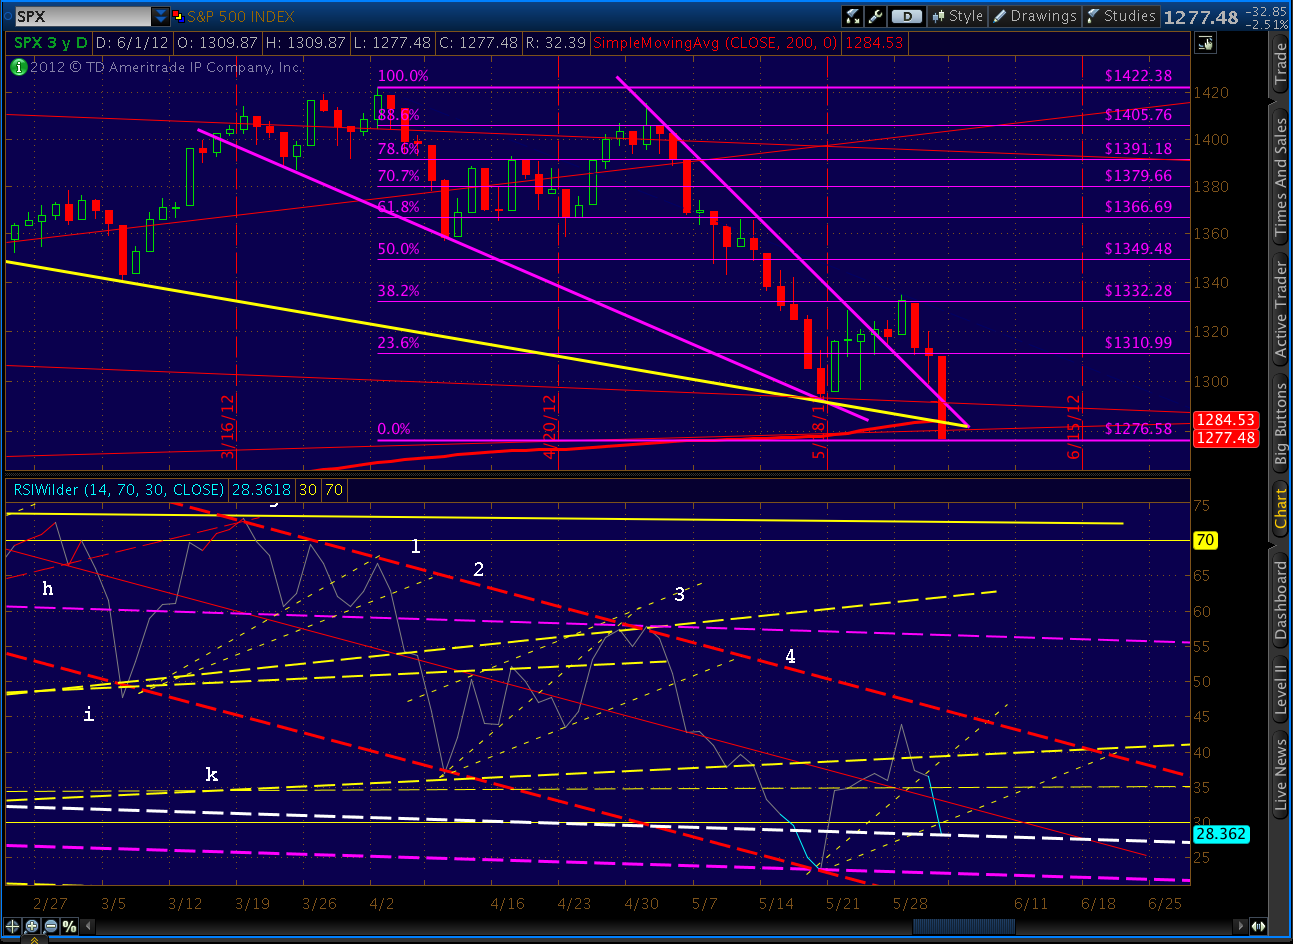Viewport: 1293px width, 944px height.
Task: Click the 4/16 date on the time axis
Action: [508, 903]
